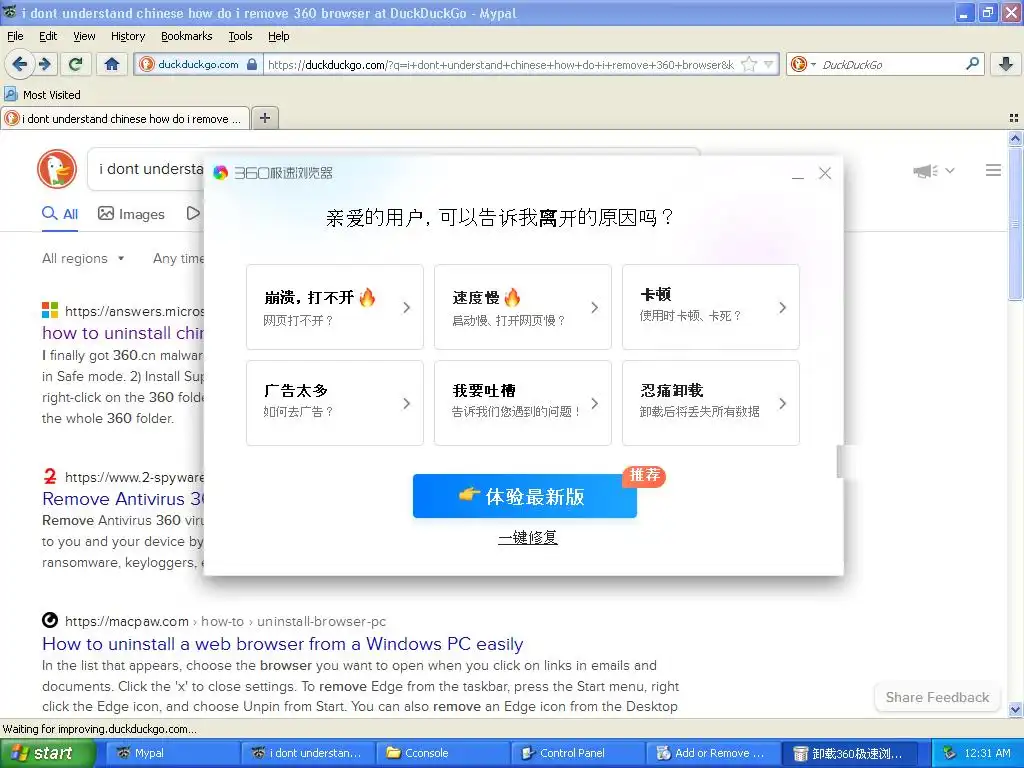Click the macpaw.com result URL
The height and width of the screenshot is (768, 1024).
[x=225, y=621]
